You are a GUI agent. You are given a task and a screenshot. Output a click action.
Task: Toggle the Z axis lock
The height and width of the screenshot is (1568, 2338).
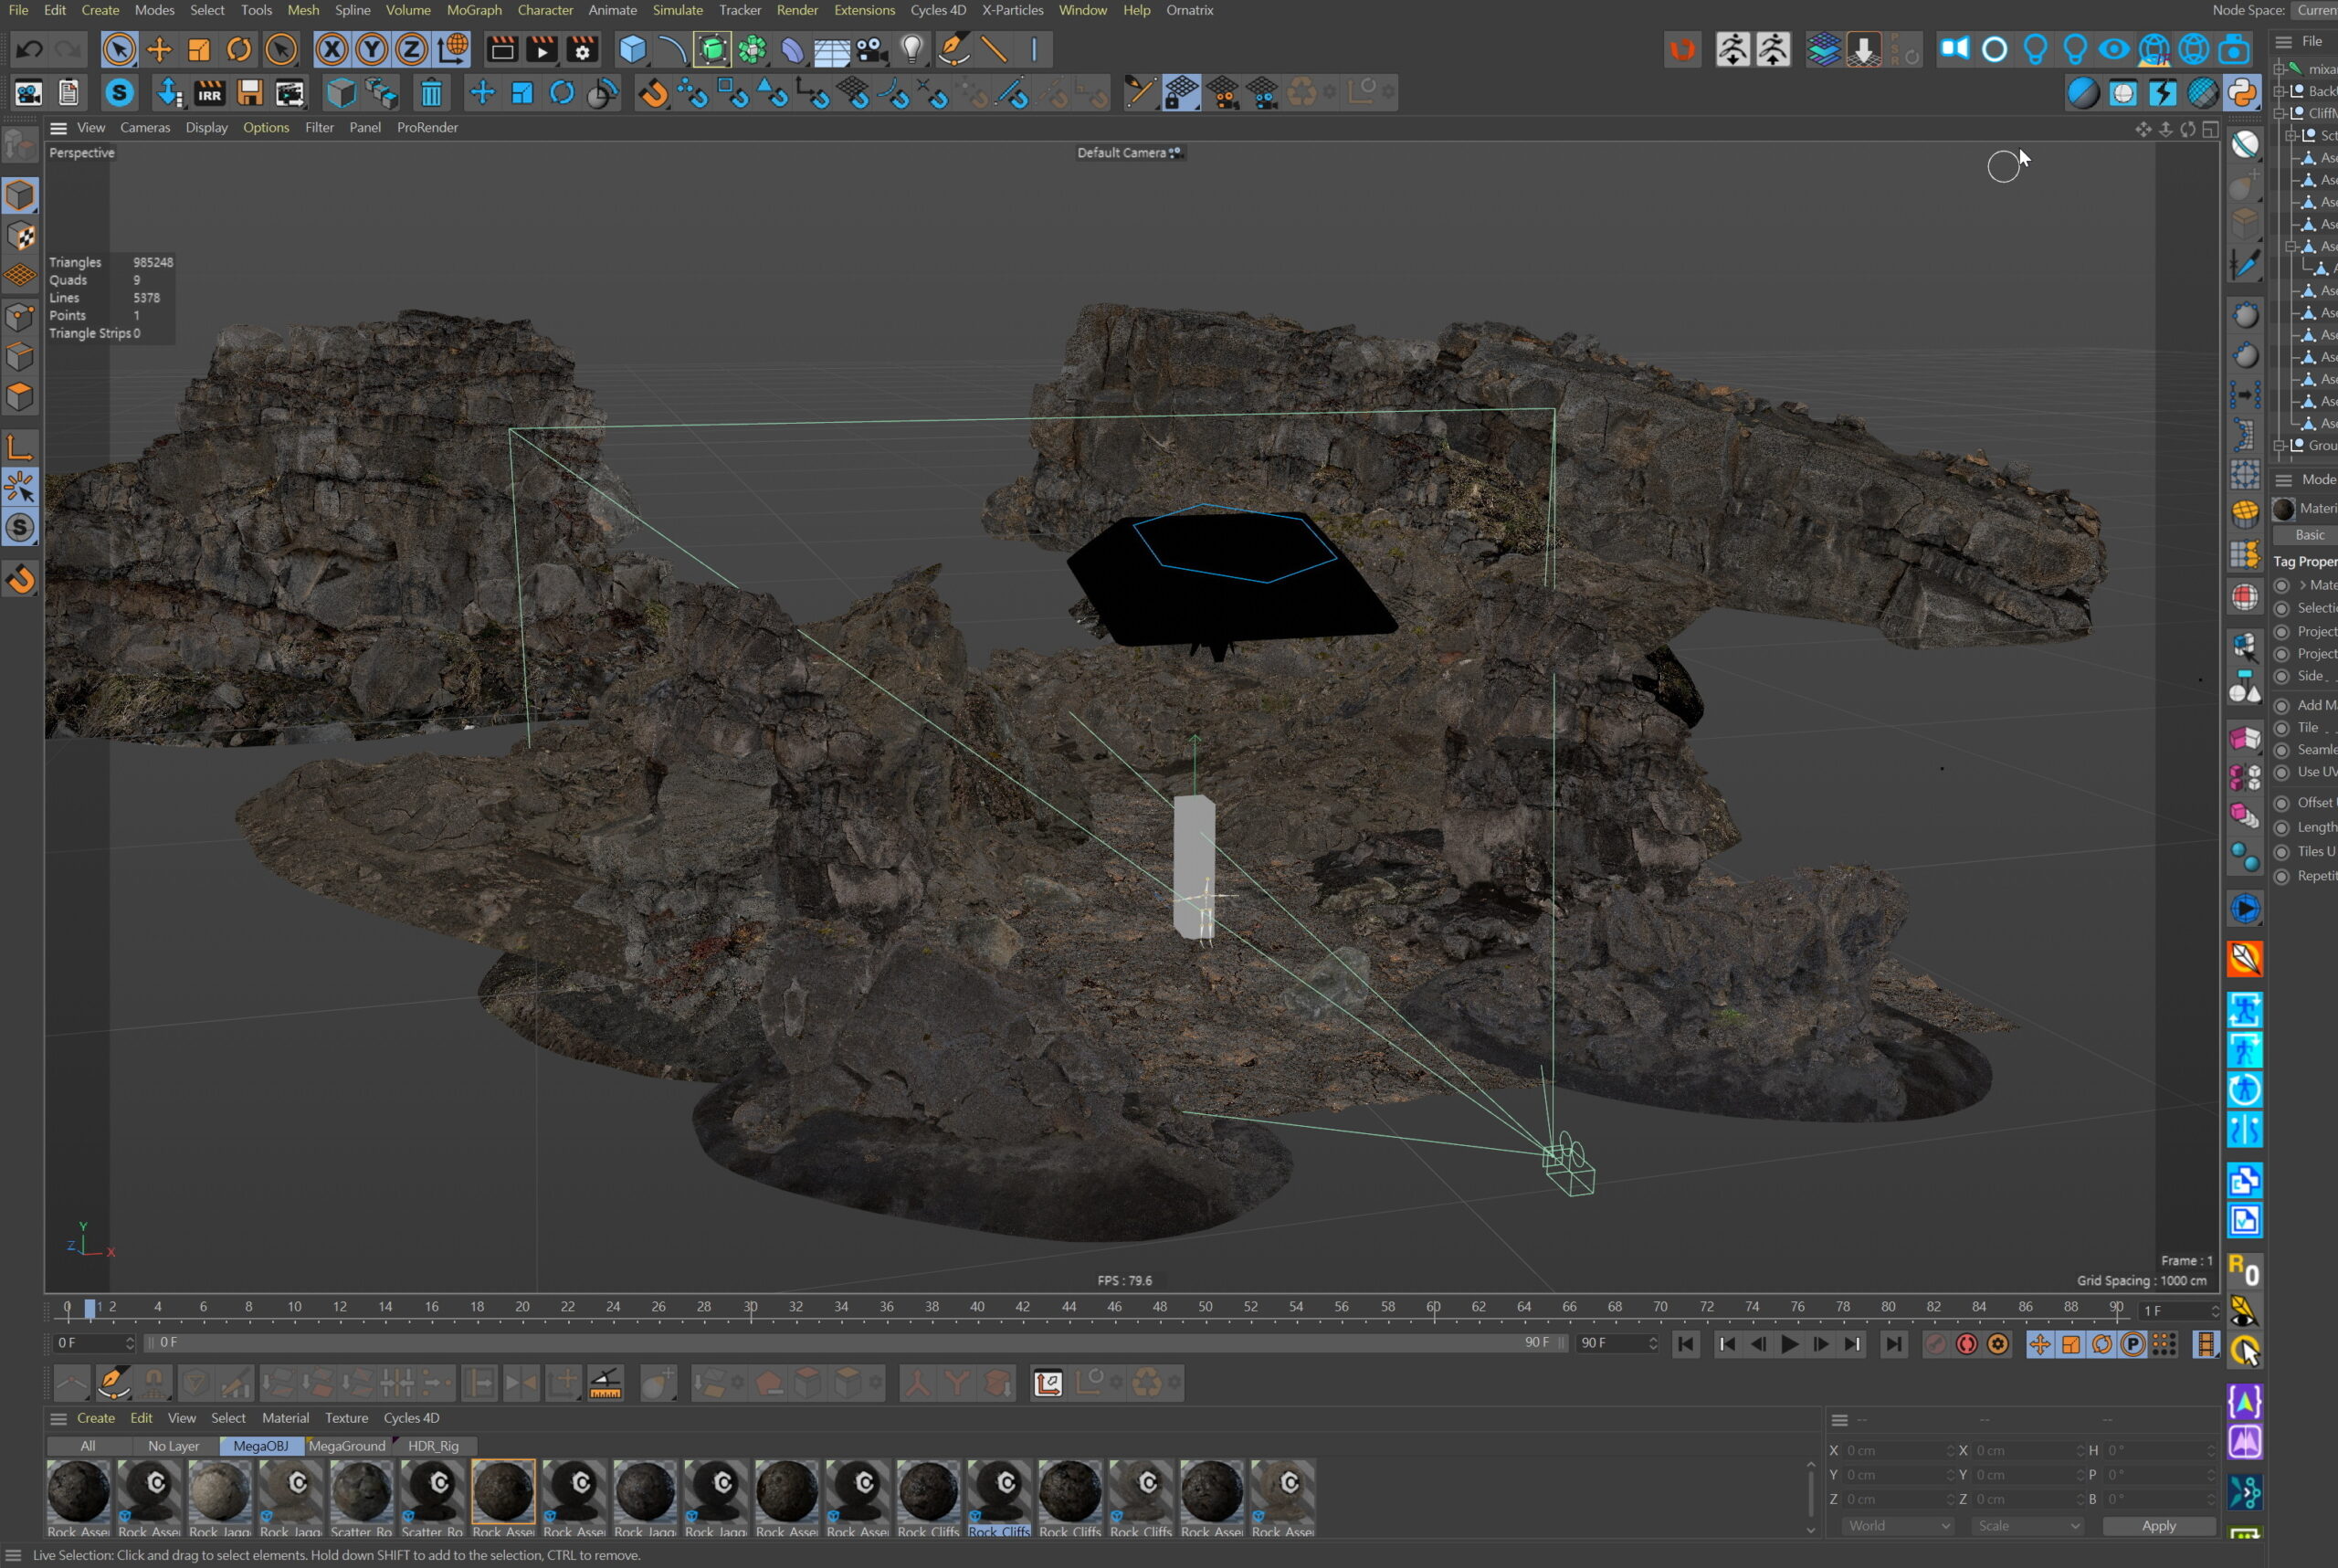click(411, 49)
